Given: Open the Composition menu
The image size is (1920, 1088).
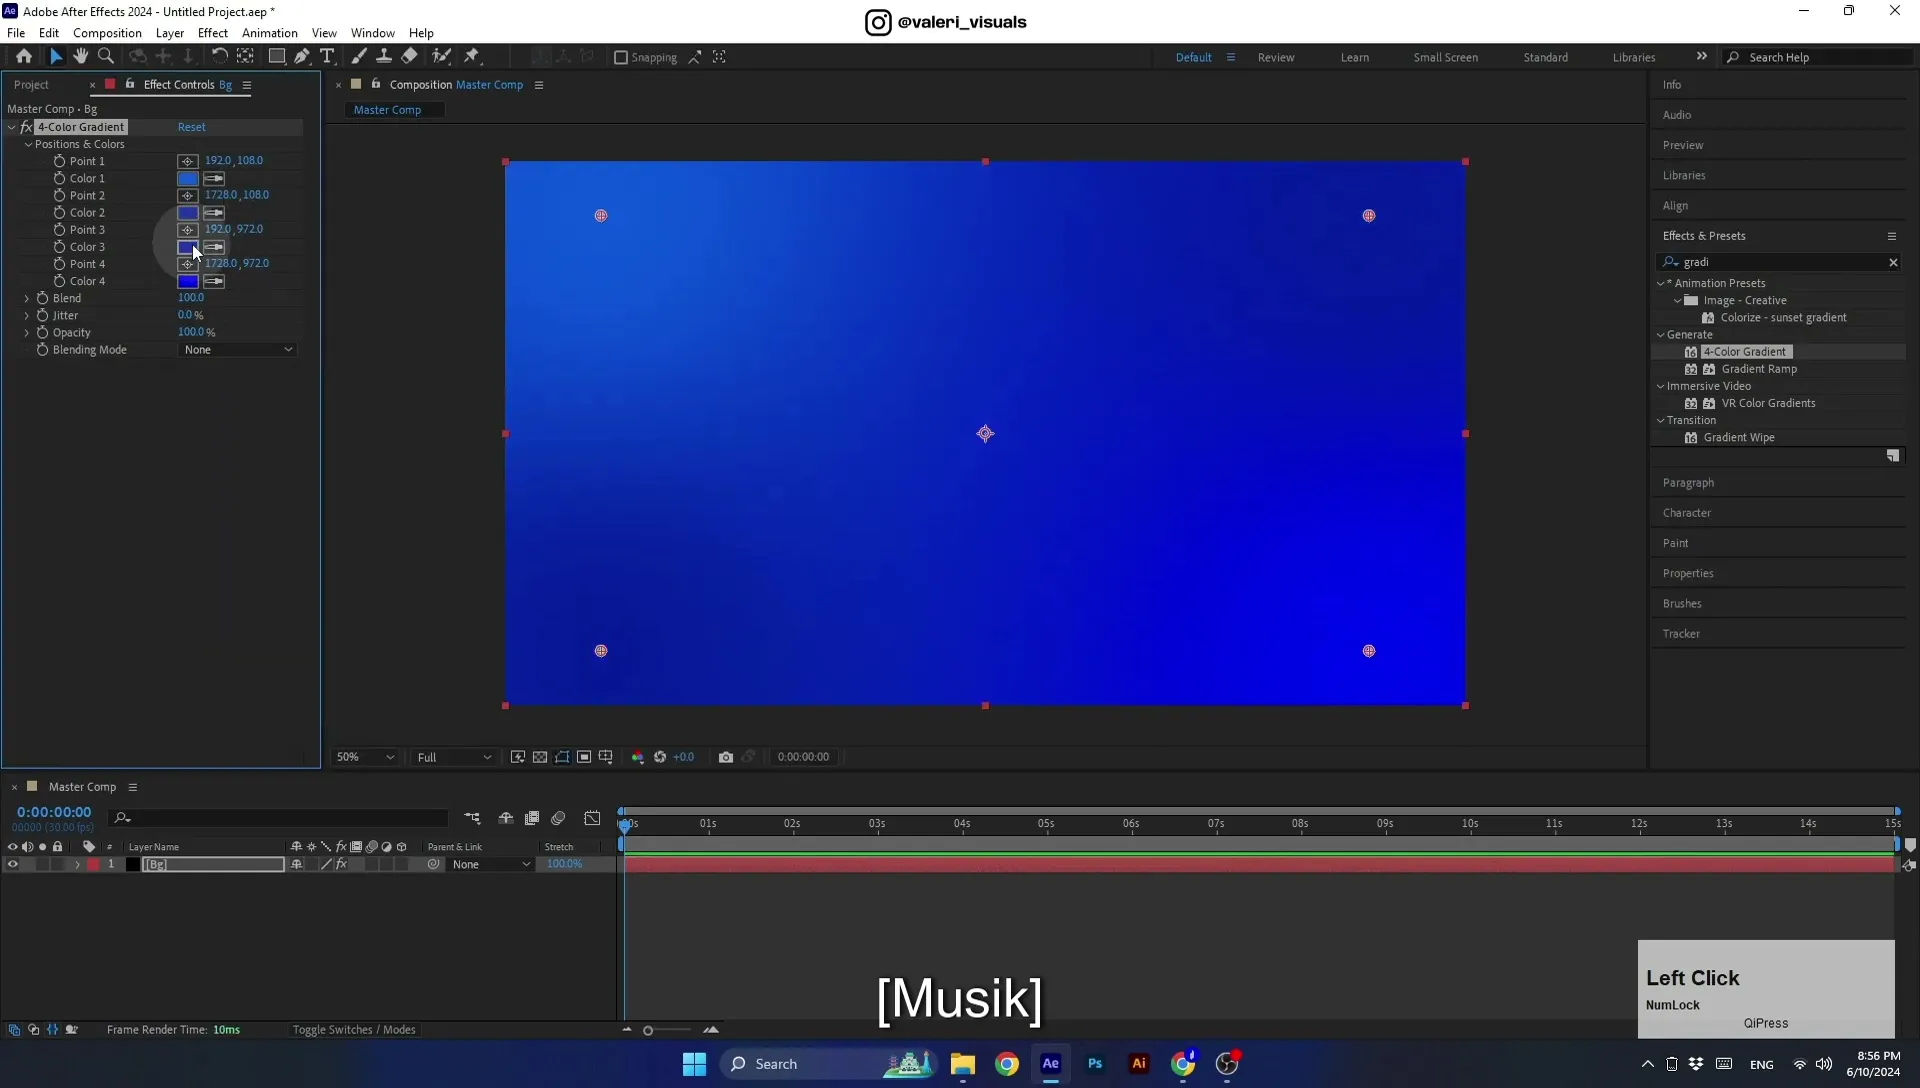Looking at the screenshot, I should pos(107,33).
